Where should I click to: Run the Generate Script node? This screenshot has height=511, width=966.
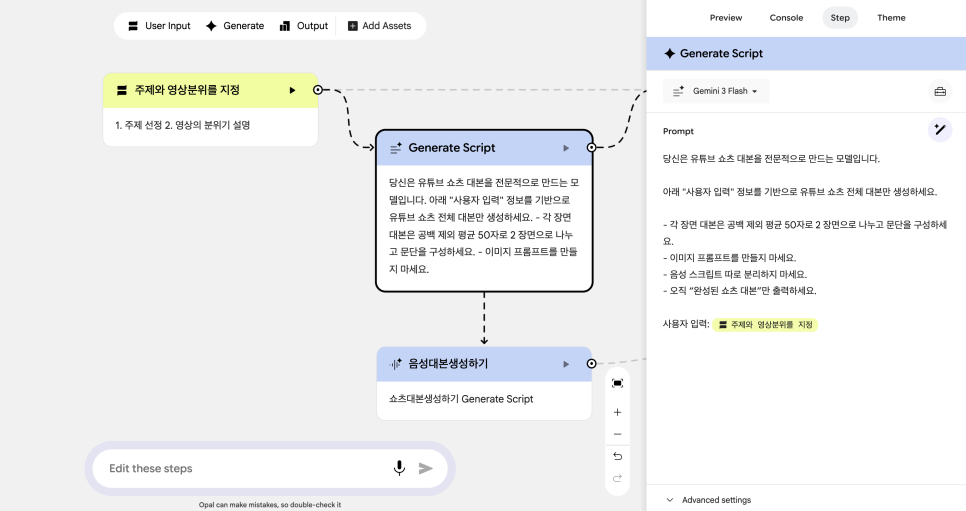566,148
